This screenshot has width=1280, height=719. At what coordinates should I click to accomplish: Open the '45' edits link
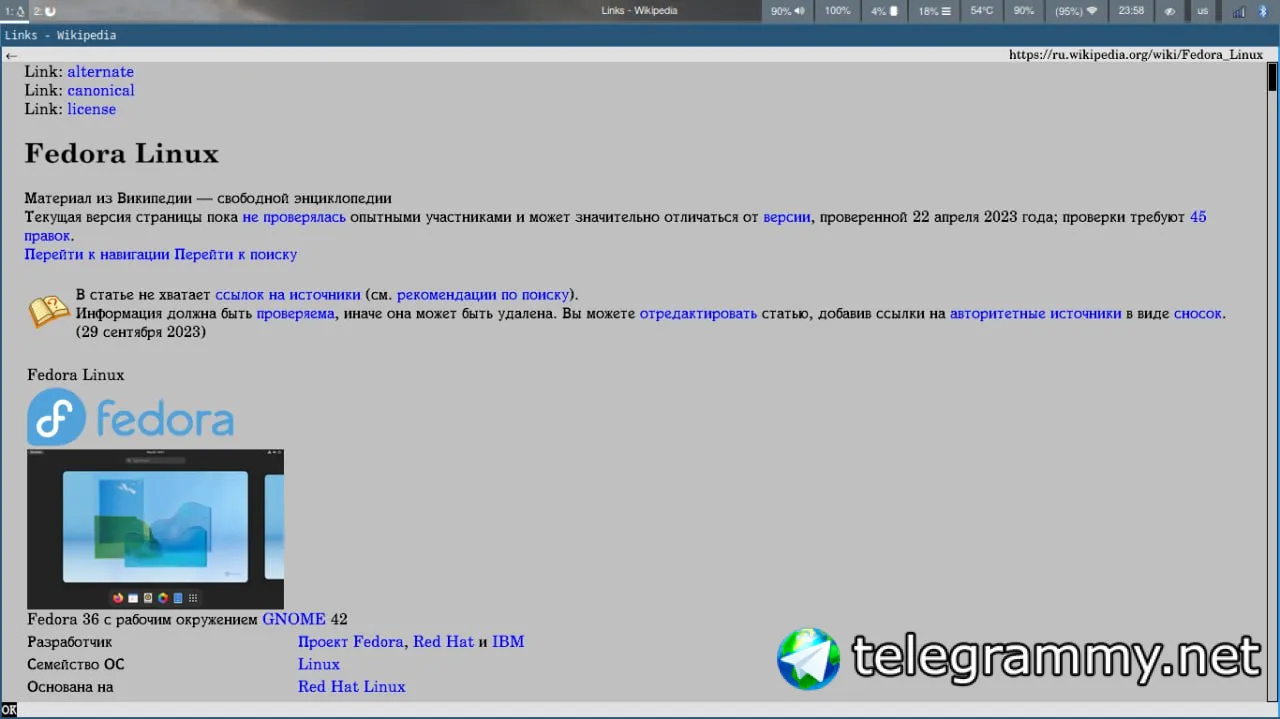pos(1198,217)
